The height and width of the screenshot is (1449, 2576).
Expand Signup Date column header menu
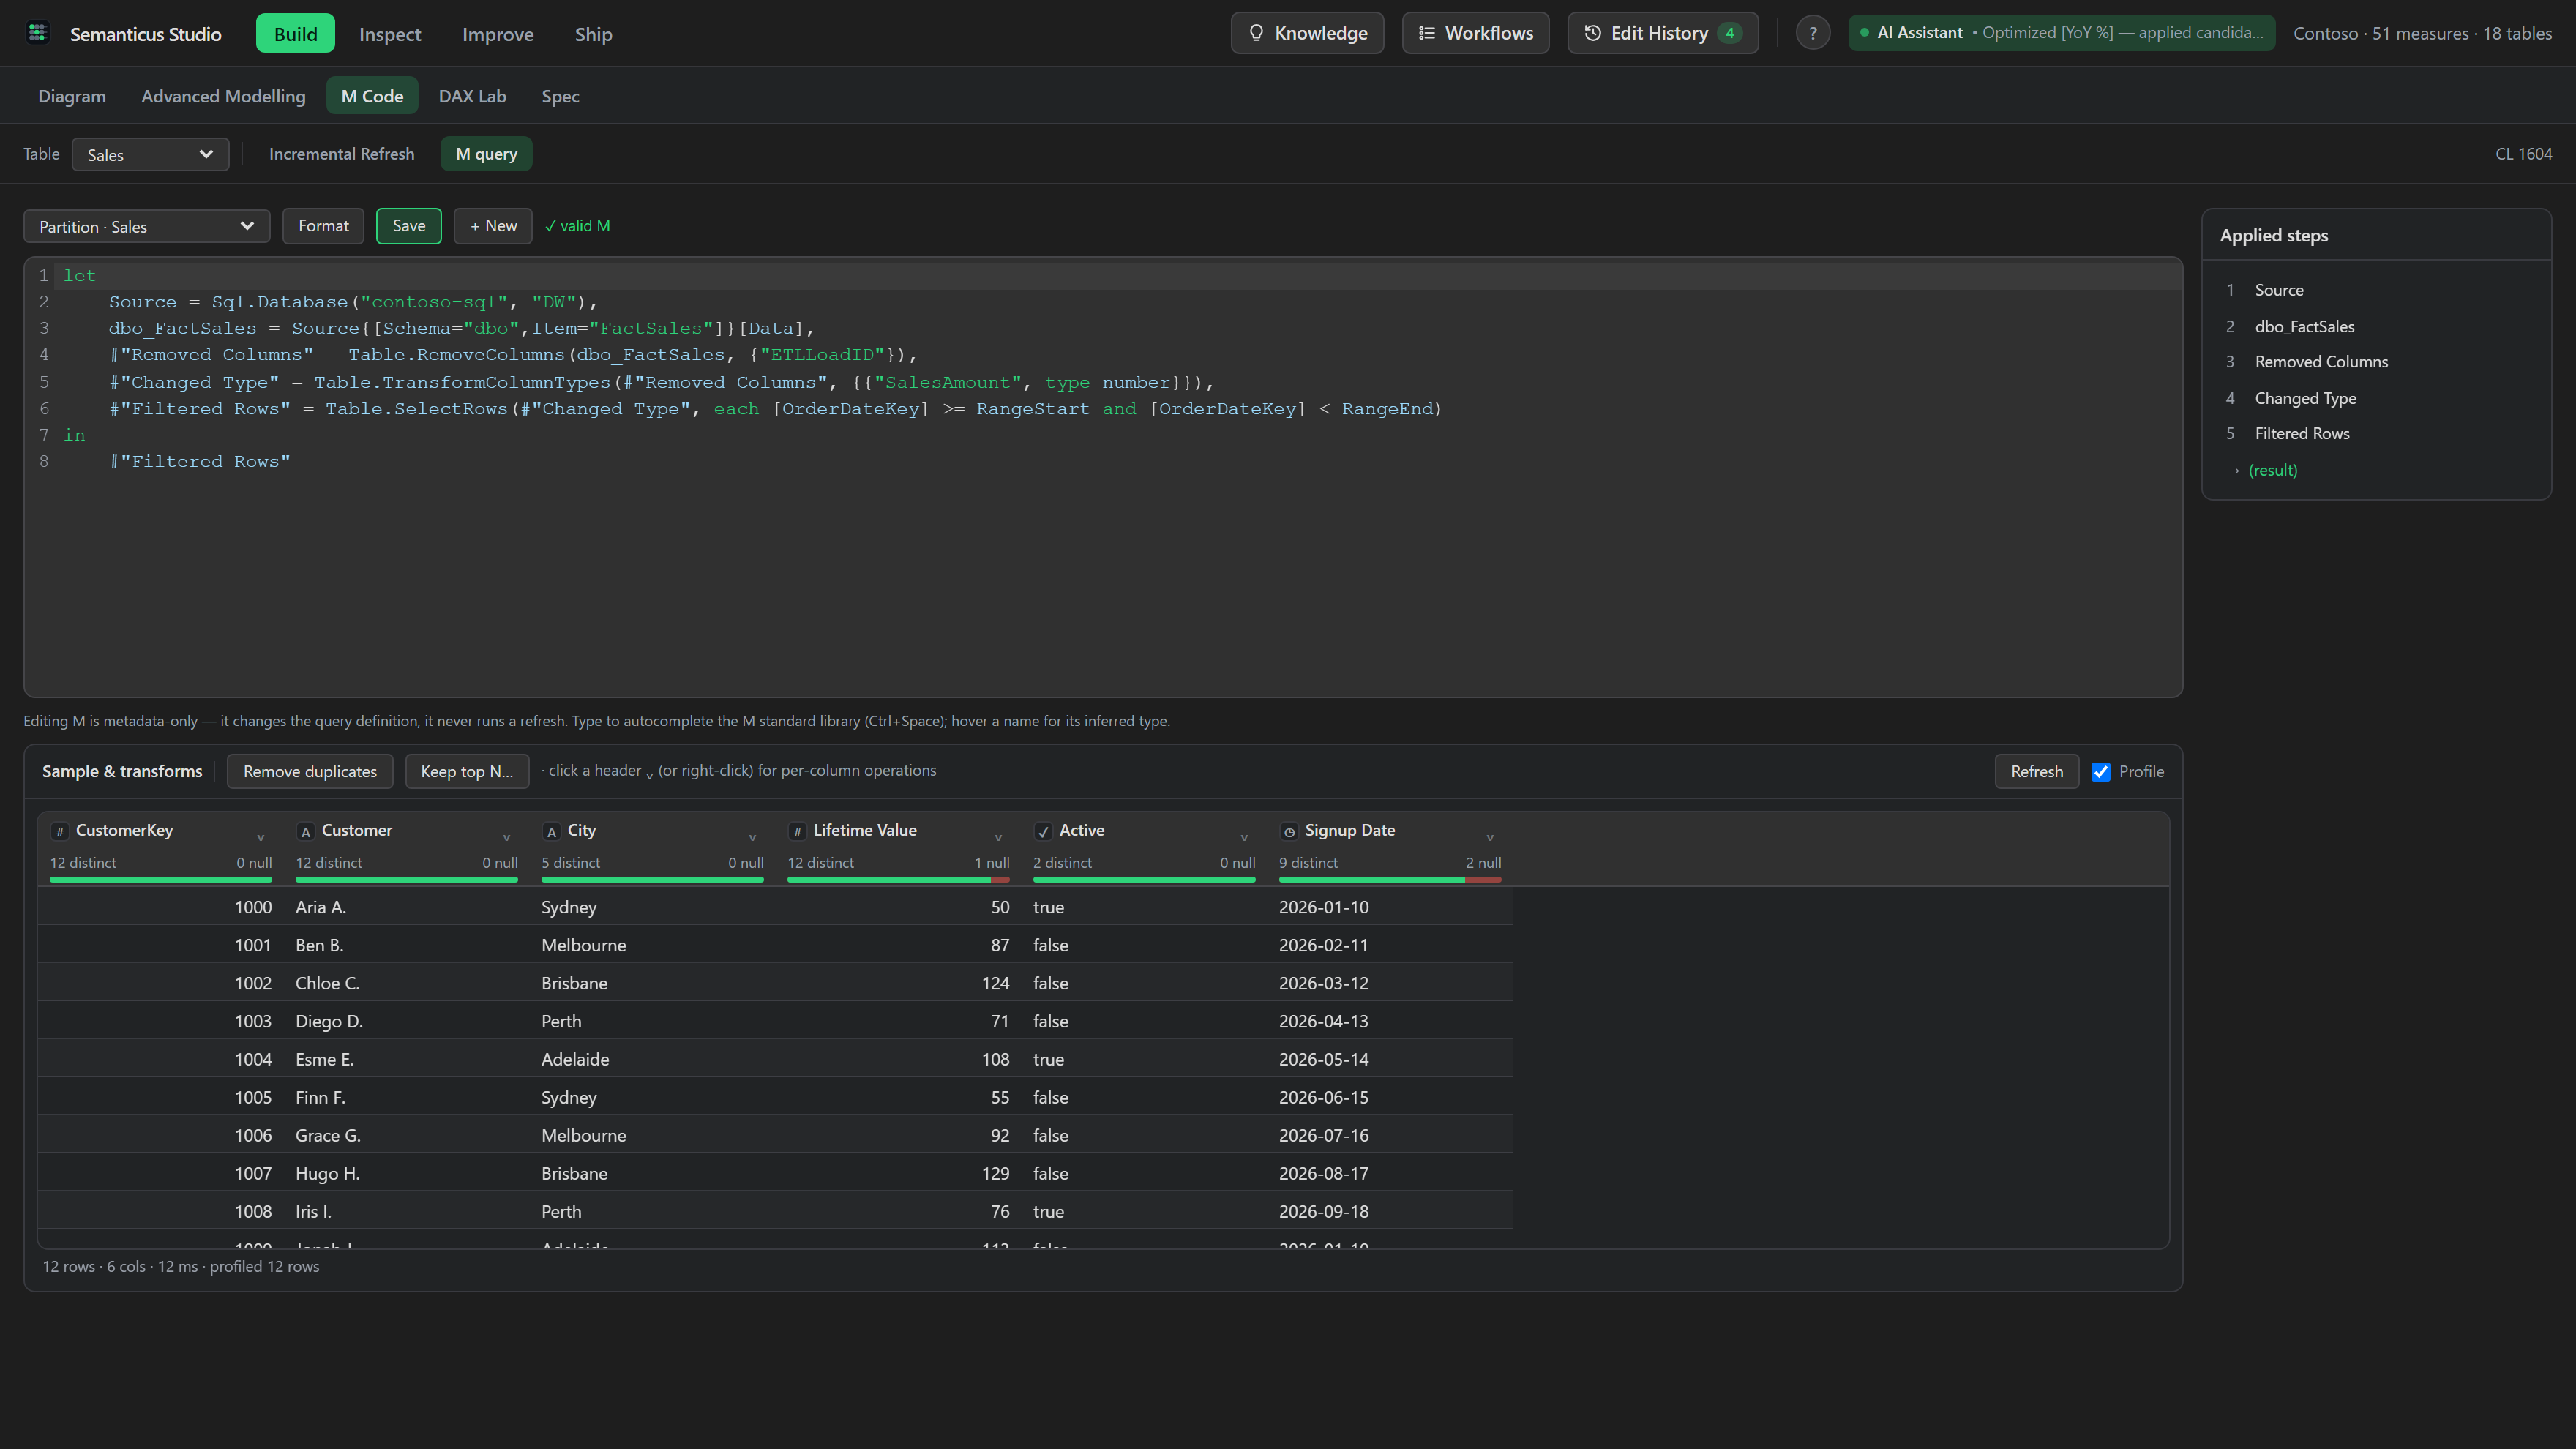click(x=1490, y=837)
